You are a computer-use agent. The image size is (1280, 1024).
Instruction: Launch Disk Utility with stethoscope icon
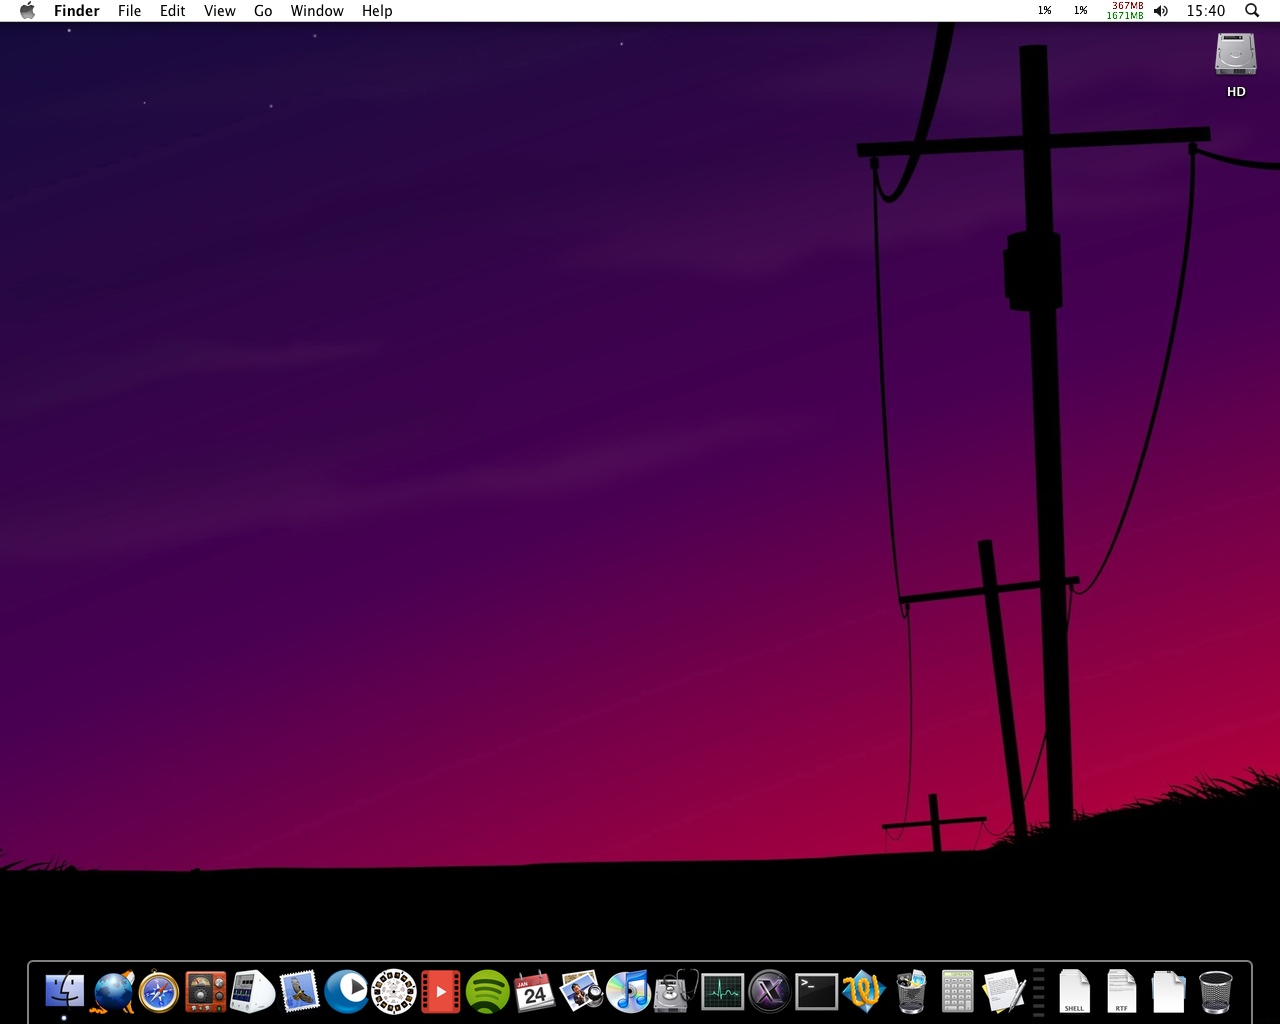click(676, 992)
